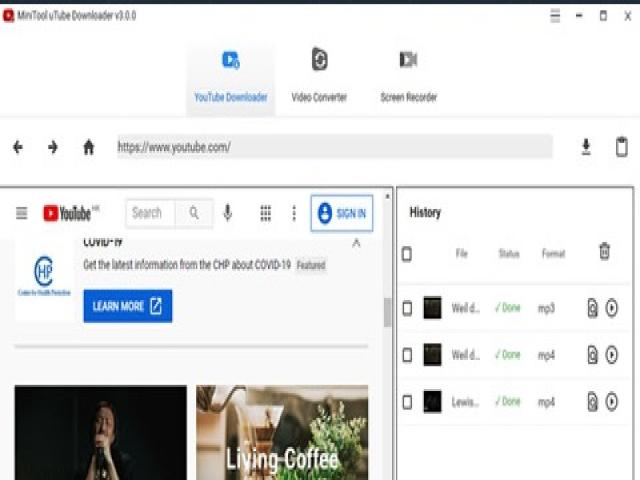This screenshot has width=640, height=480.
Task: Start voice search with microphone icon
Action: point(228,213)
